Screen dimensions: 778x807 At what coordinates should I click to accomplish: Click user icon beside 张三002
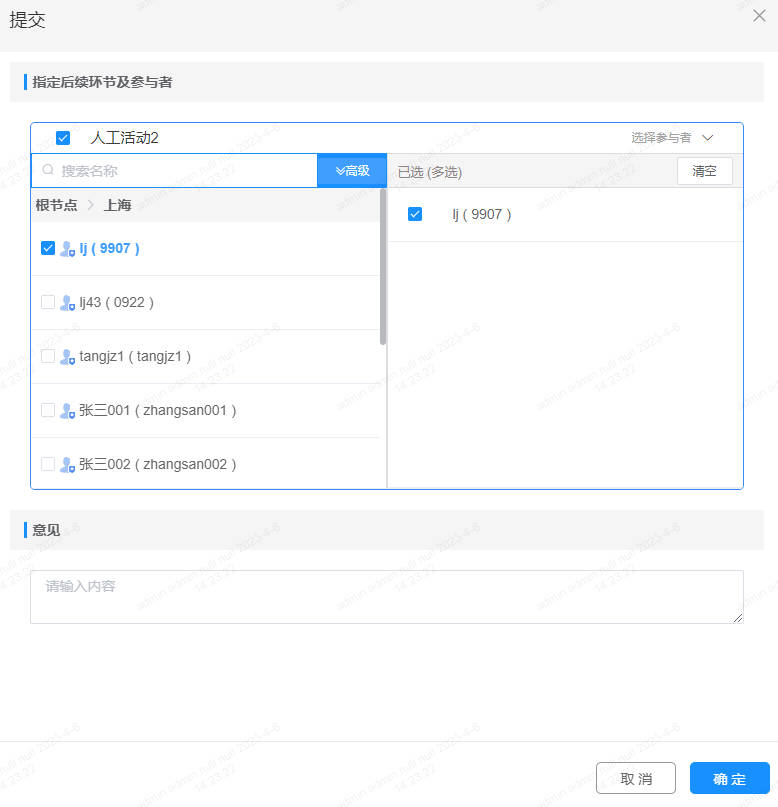[67, 465]
